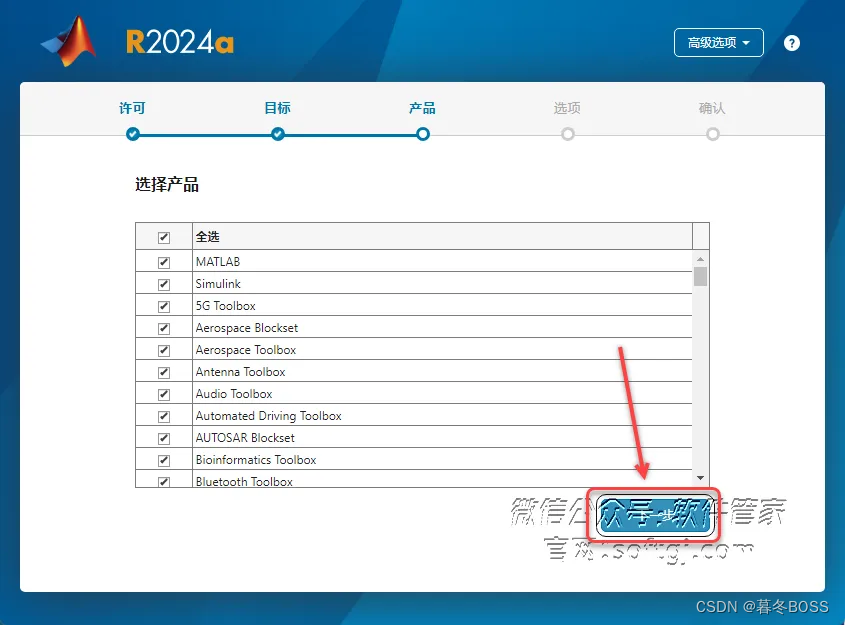Go to the 目标 step tab
This screenshot has height=625, width=845.
pos(278,108)
